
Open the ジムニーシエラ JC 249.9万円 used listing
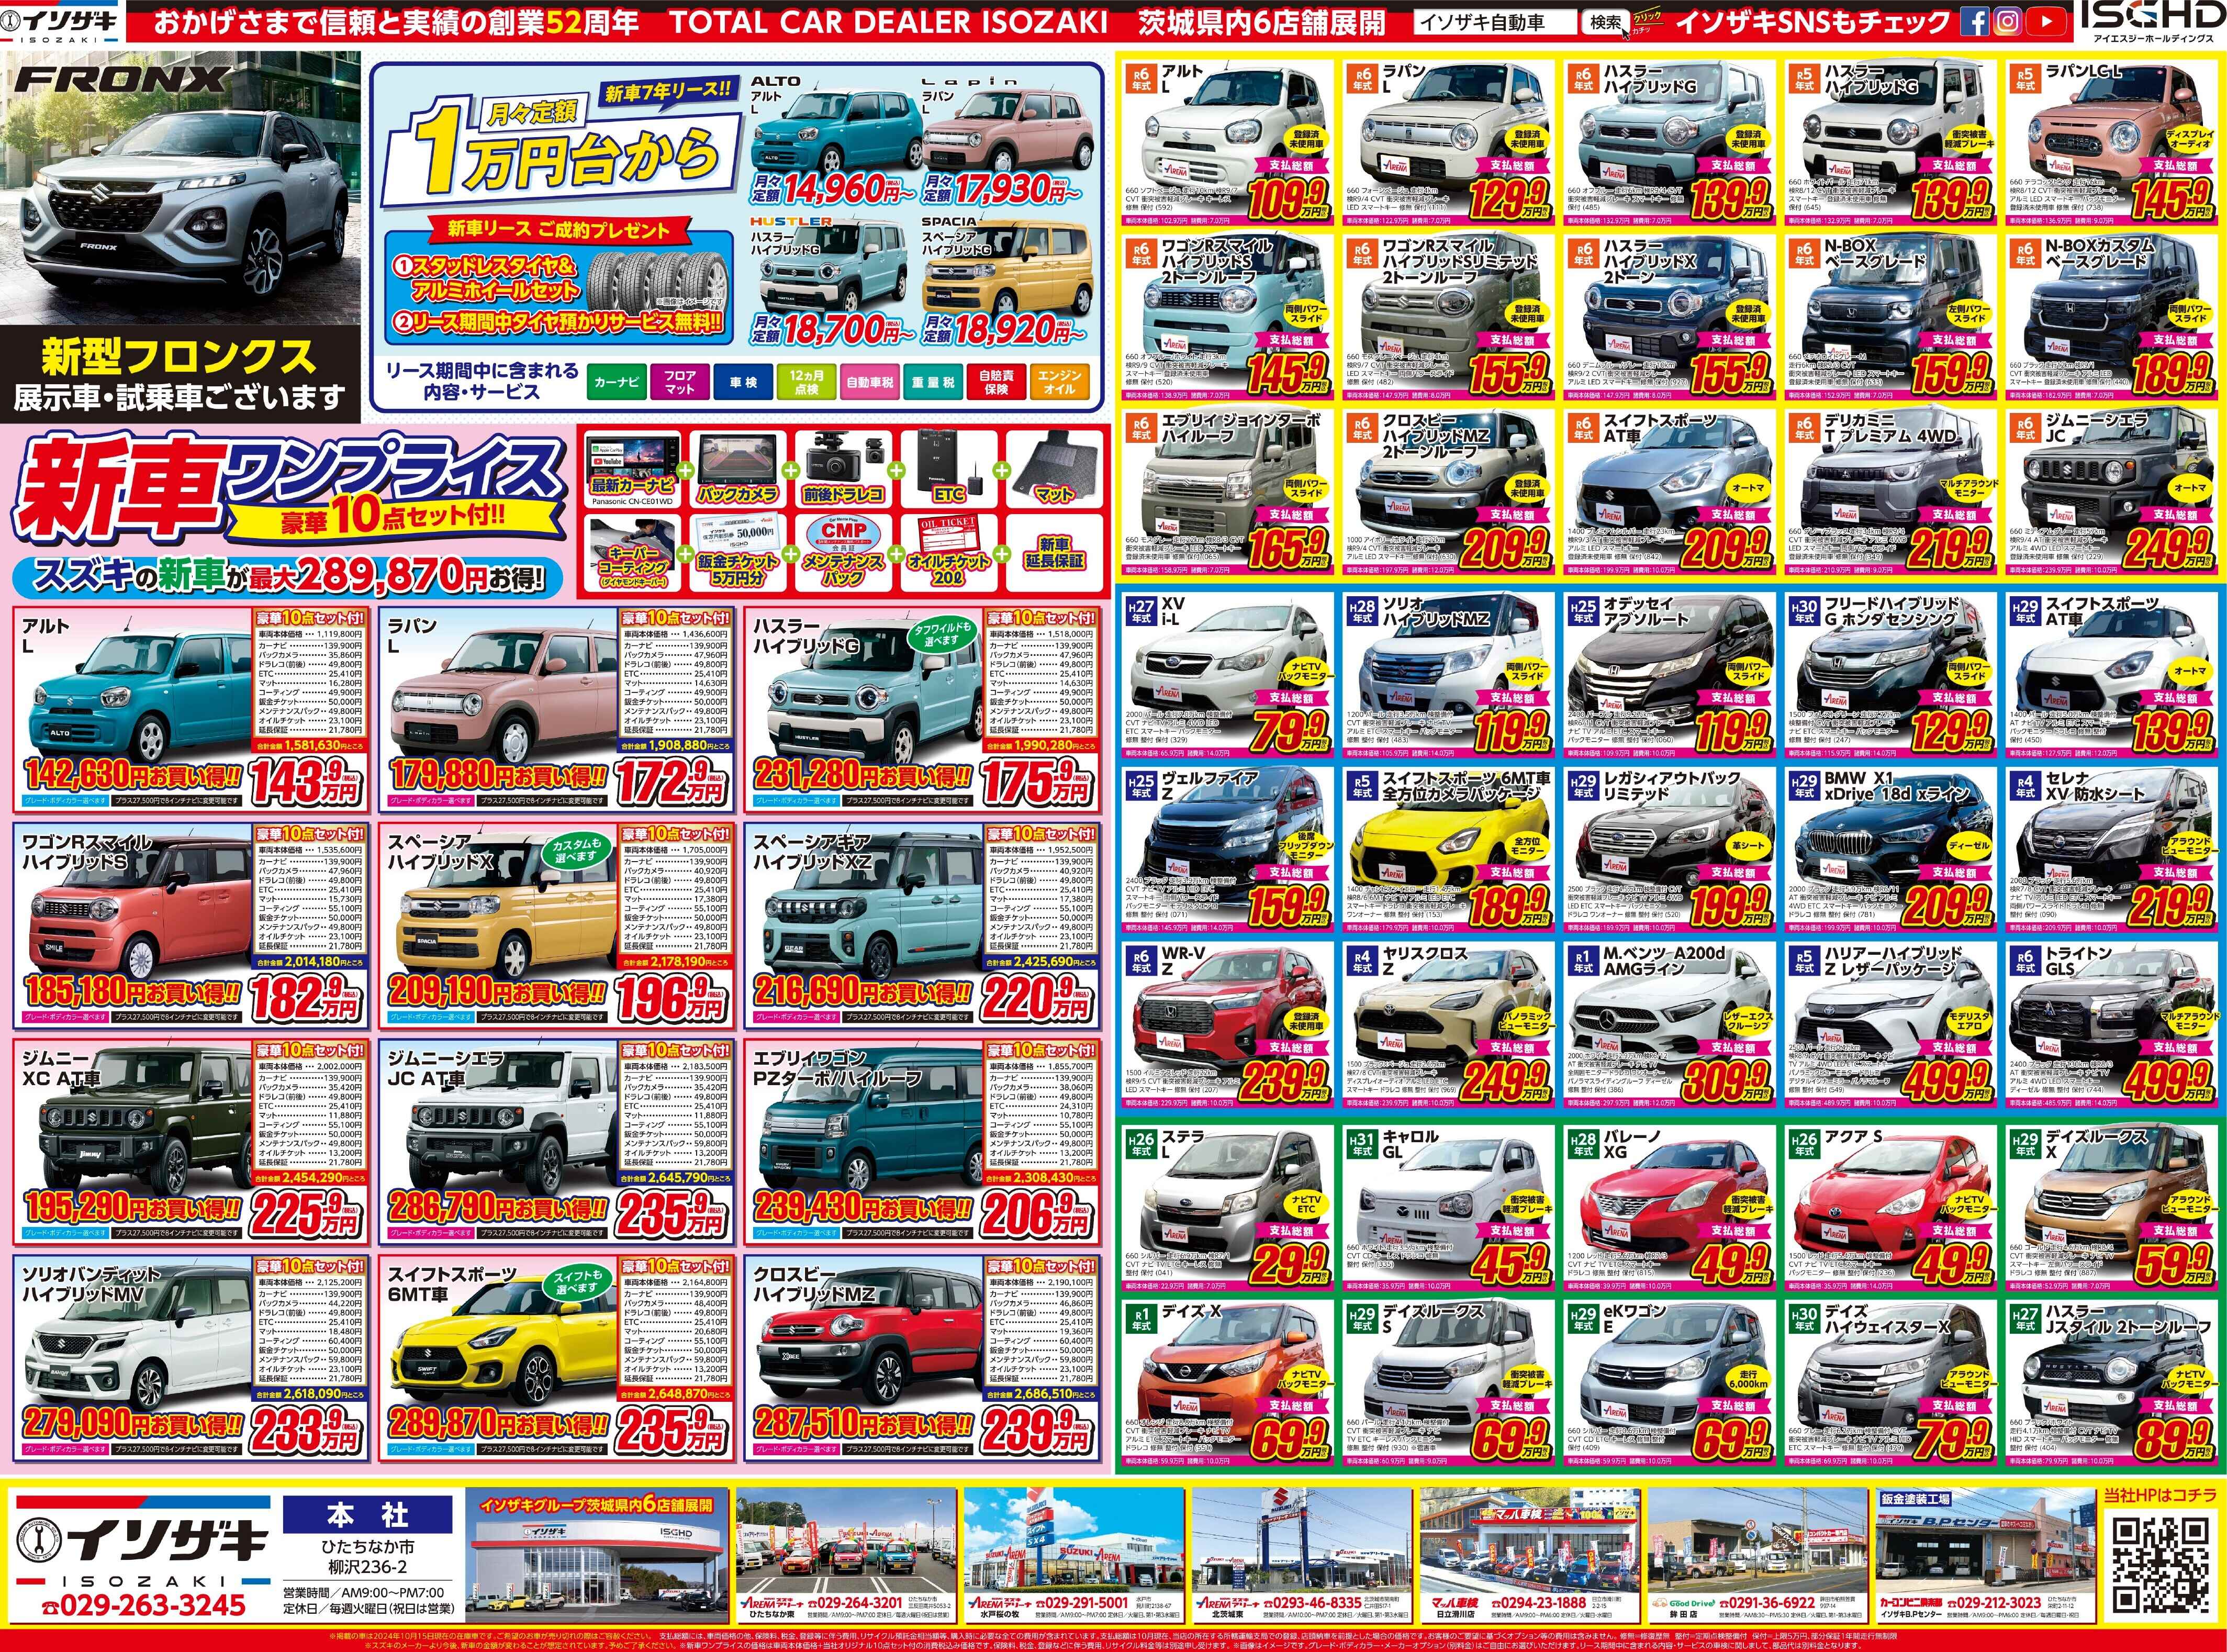[2111, 493]
